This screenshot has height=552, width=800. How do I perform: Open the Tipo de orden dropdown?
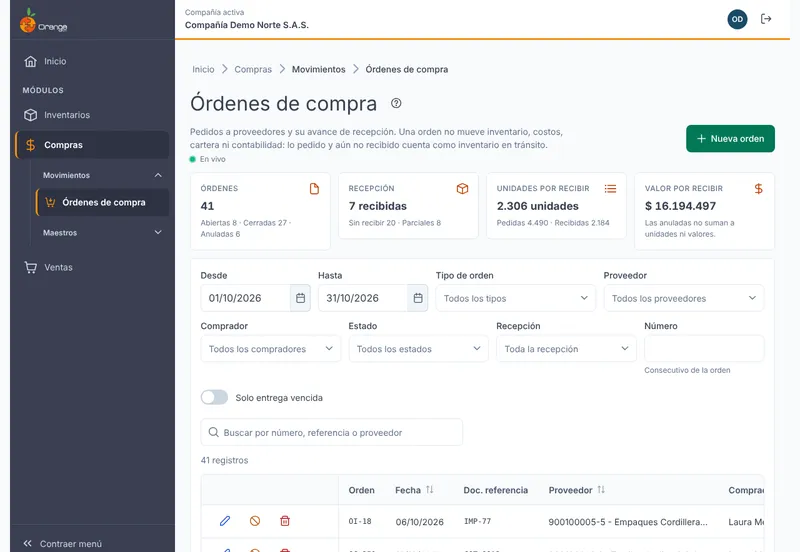tap(515, 298)
